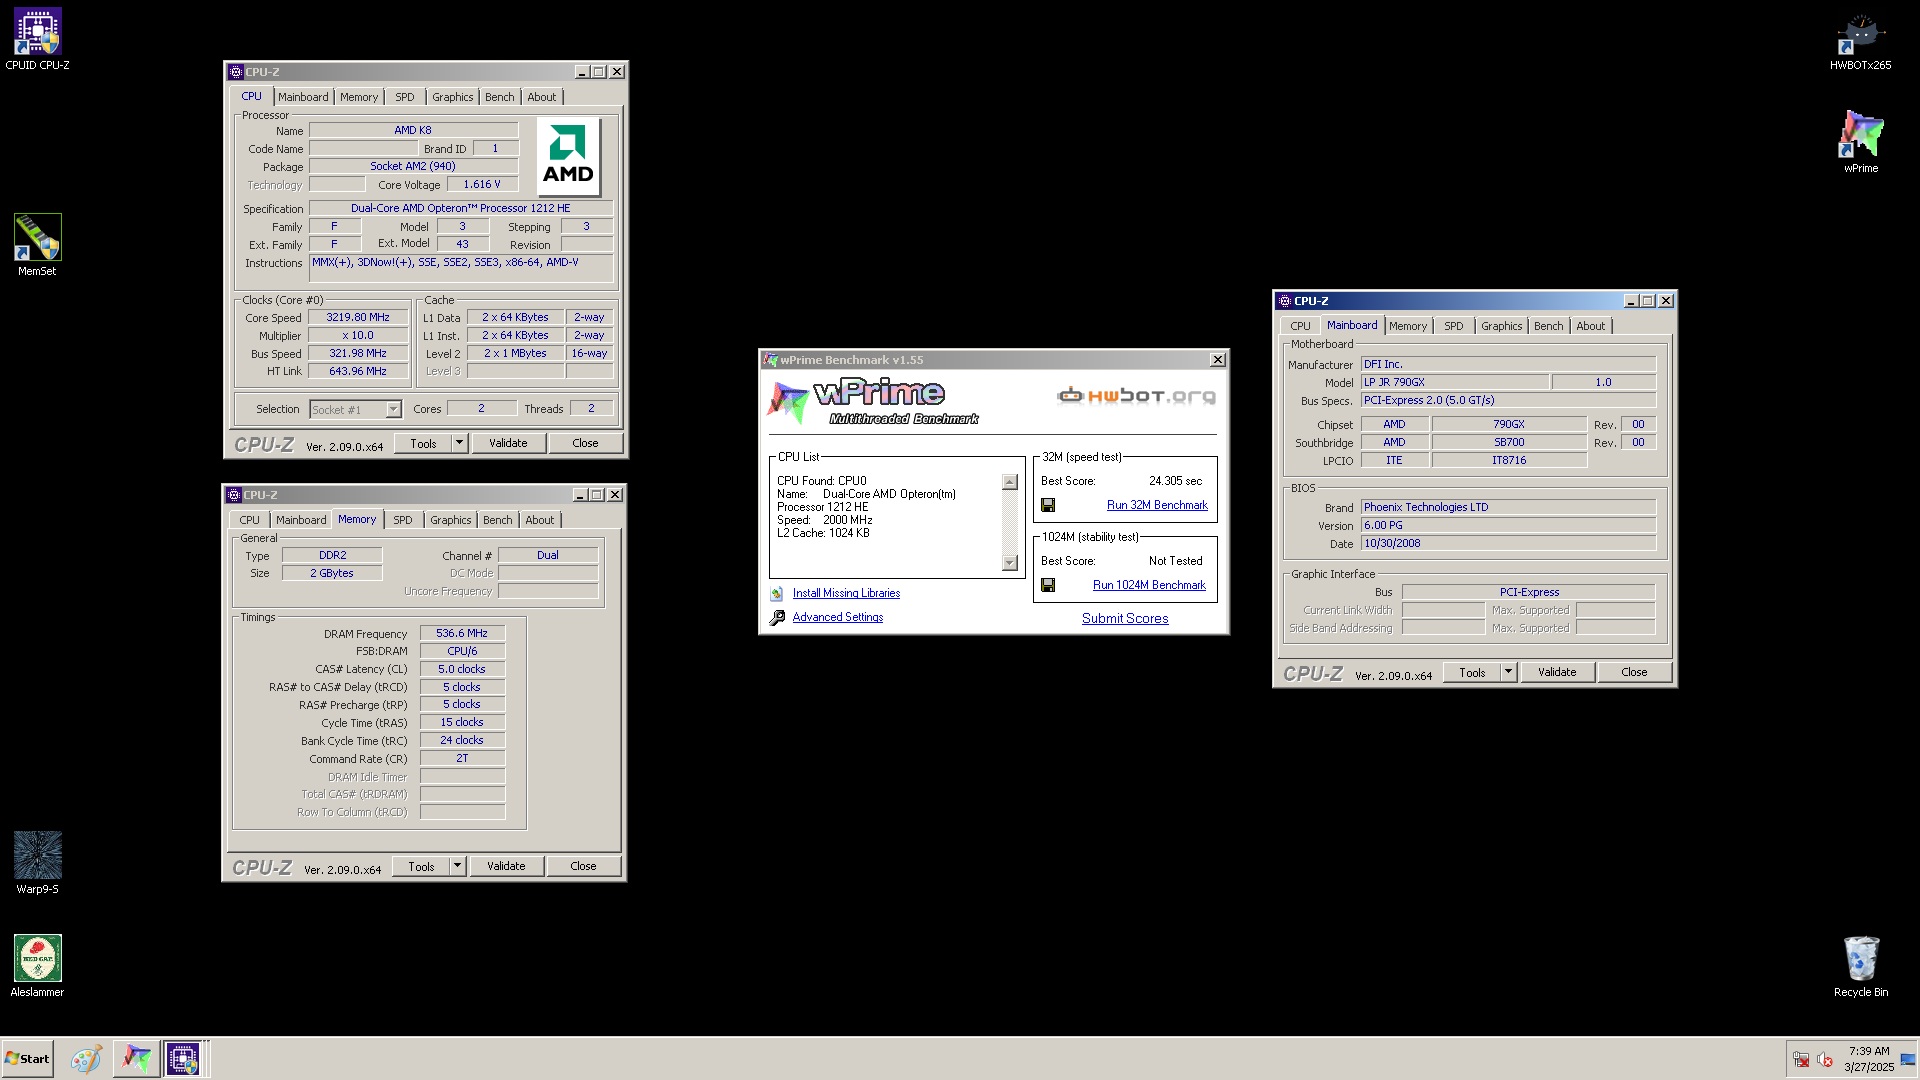
Task: Open the Memory tab in the Mainboard window
Action: click(x=1407, y=326)
